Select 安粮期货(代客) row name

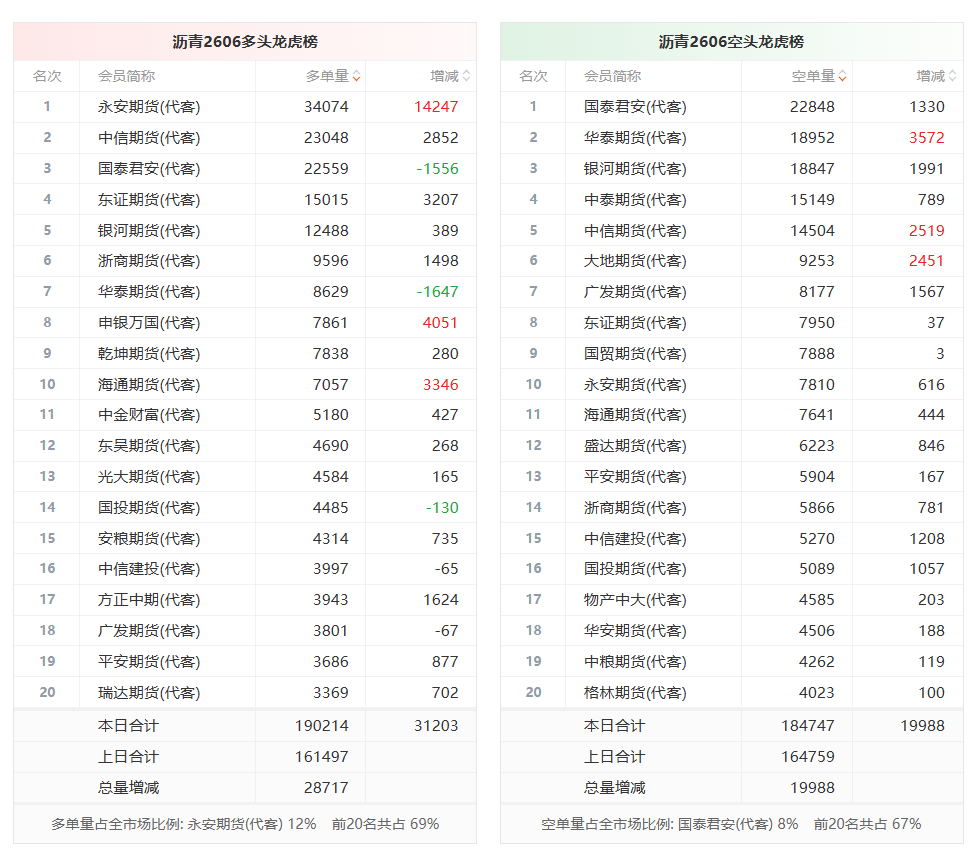tap(149, 539)
